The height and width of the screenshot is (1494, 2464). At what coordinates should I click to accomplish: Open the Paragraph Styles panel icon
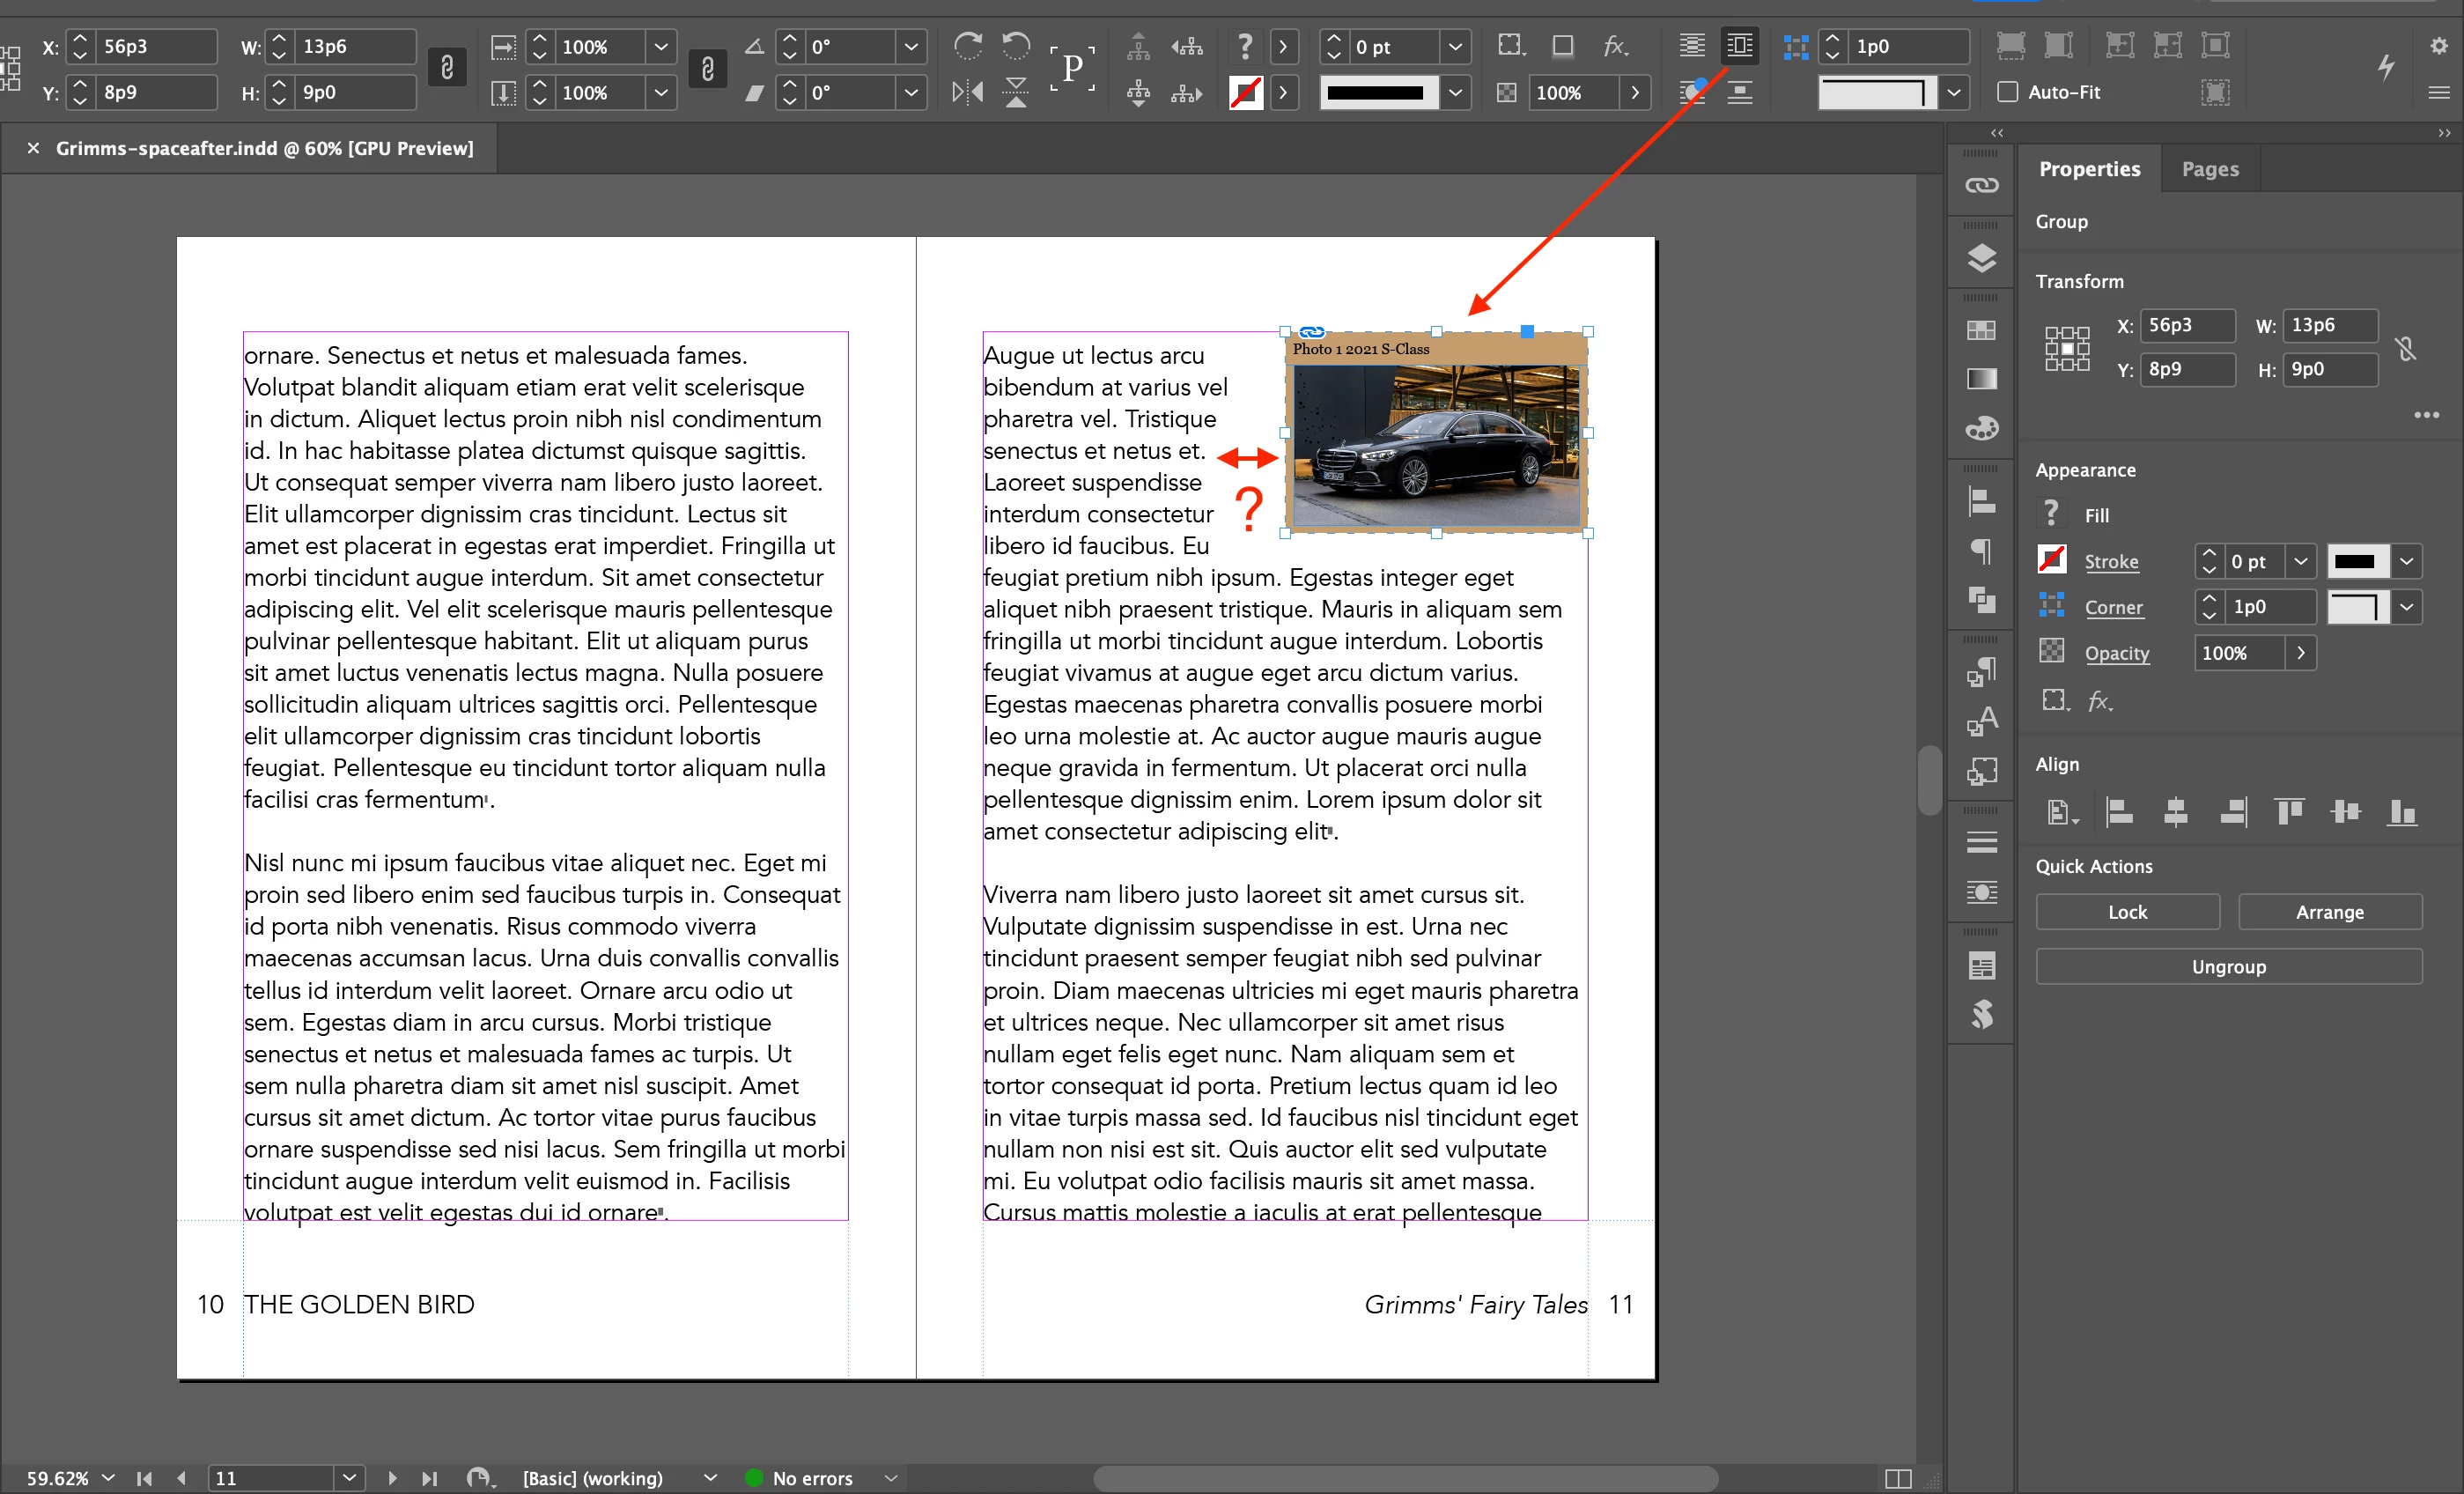1981,672
